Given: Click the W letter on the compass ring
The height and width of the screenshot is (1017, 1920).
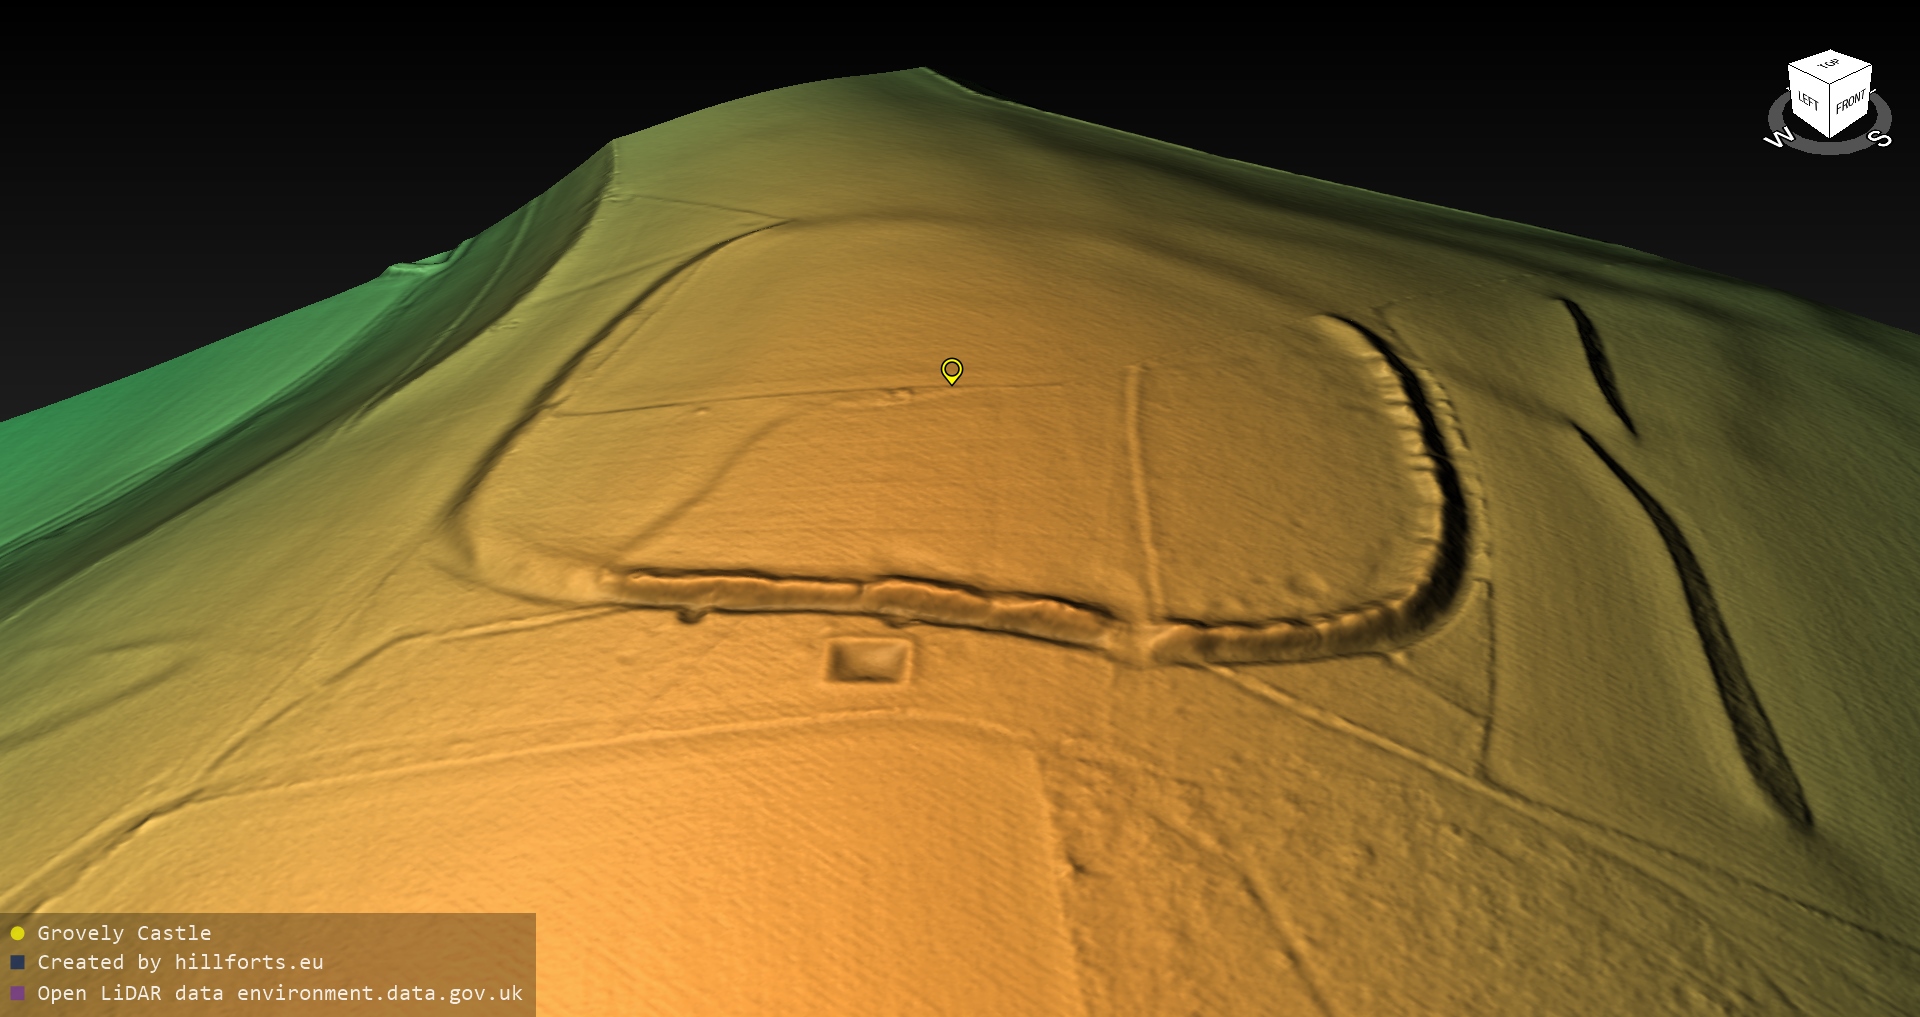Looking at the screenshot, I should click(1779, 139).
